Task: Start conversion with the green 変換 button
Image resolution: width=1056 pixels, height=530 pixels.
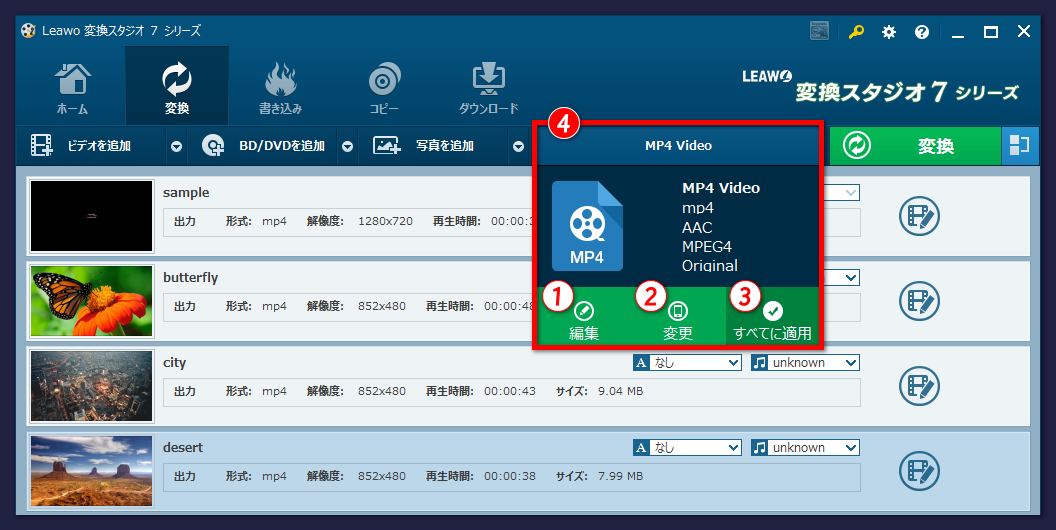Action: 914,146
